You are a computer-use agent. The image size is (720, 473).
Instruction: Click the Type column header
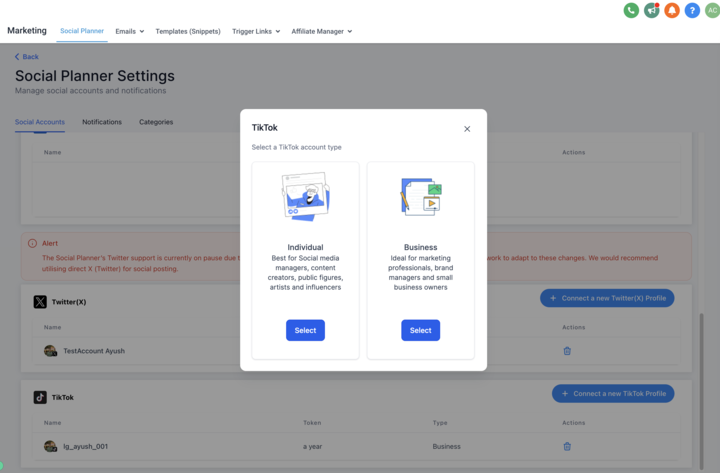coord(439,422)
